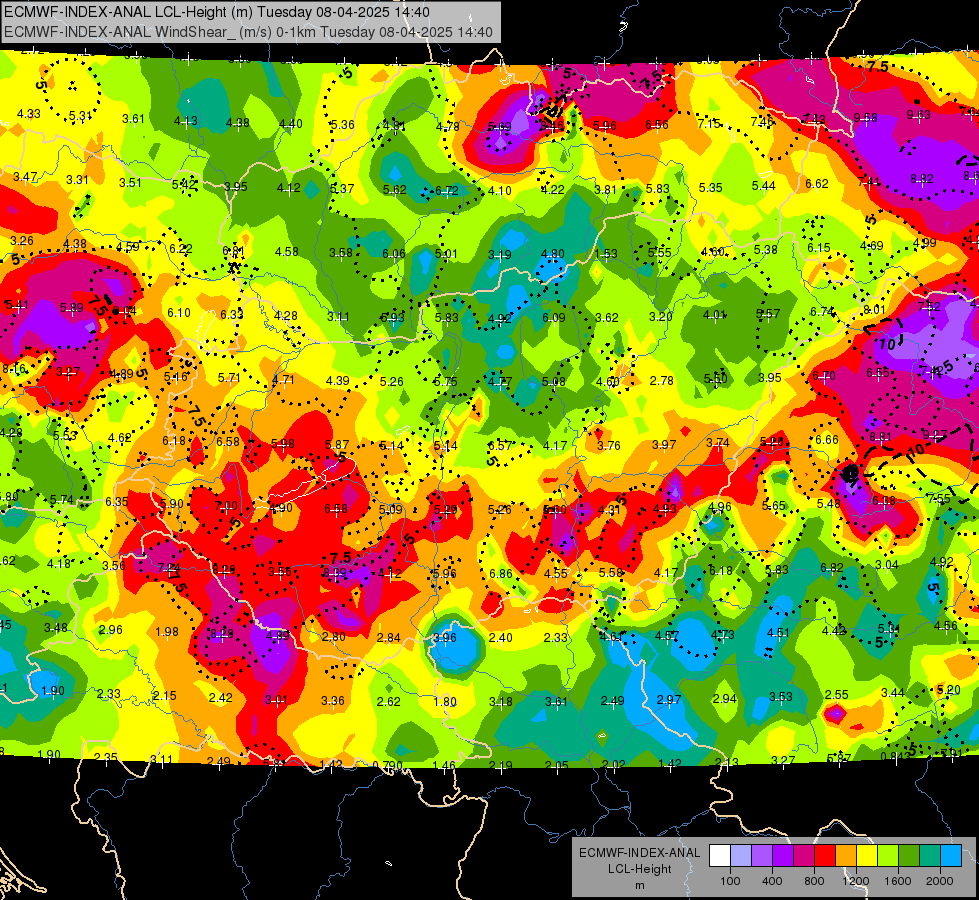Image resolution: width=979 pixels, height=900 pixels.
Task: Click the wind shear value '2.15'
Action: [x=164, y=696]
